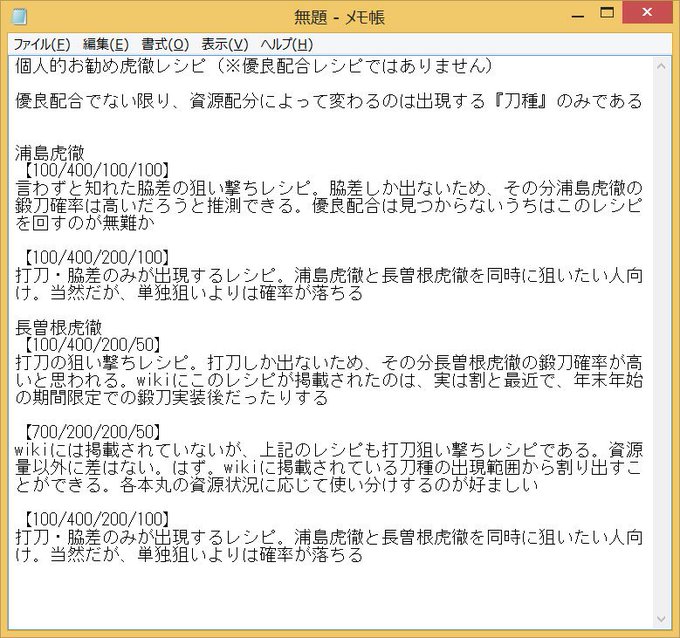Screen dimensions: 680x638
Task: Click the Notepad icon in title bar
Action: point(19,17)
